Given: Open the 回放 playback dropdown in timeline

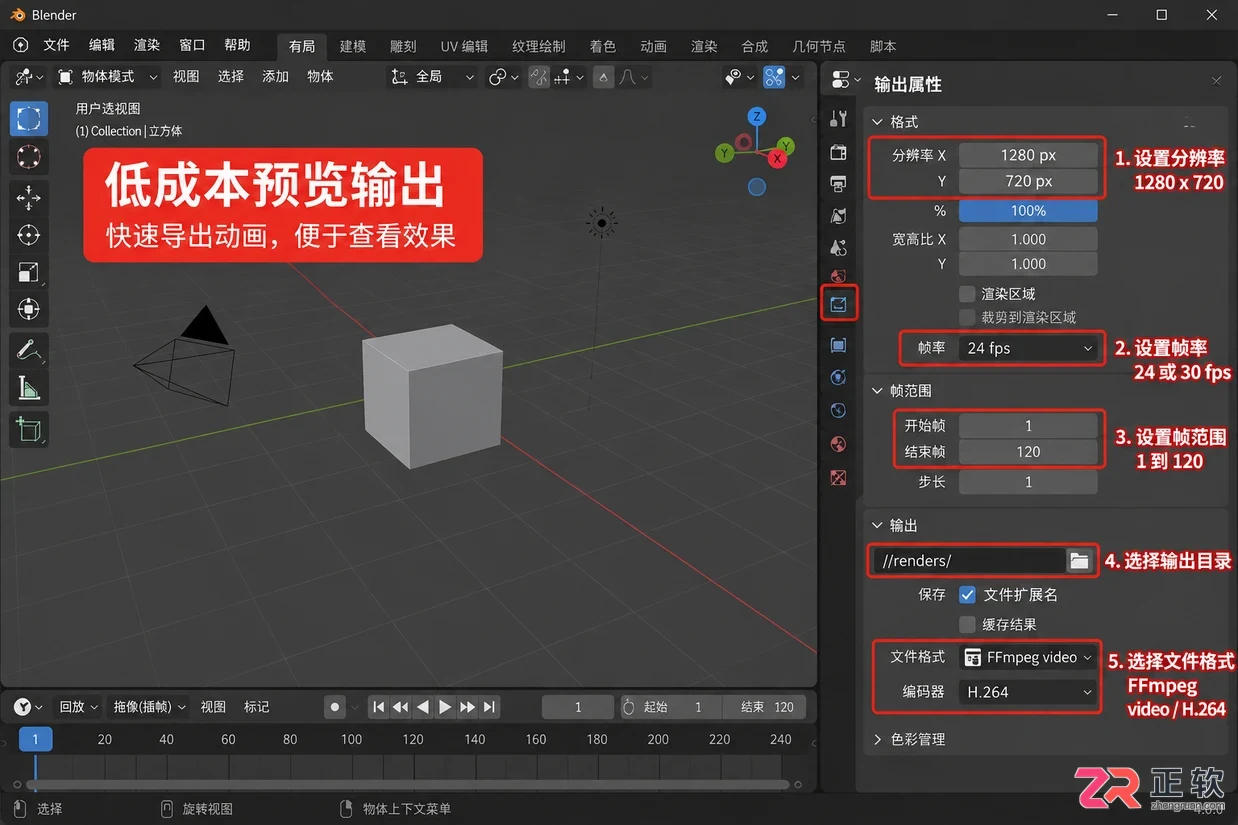Looking at the screenshot, I should [x=78, y=707].
